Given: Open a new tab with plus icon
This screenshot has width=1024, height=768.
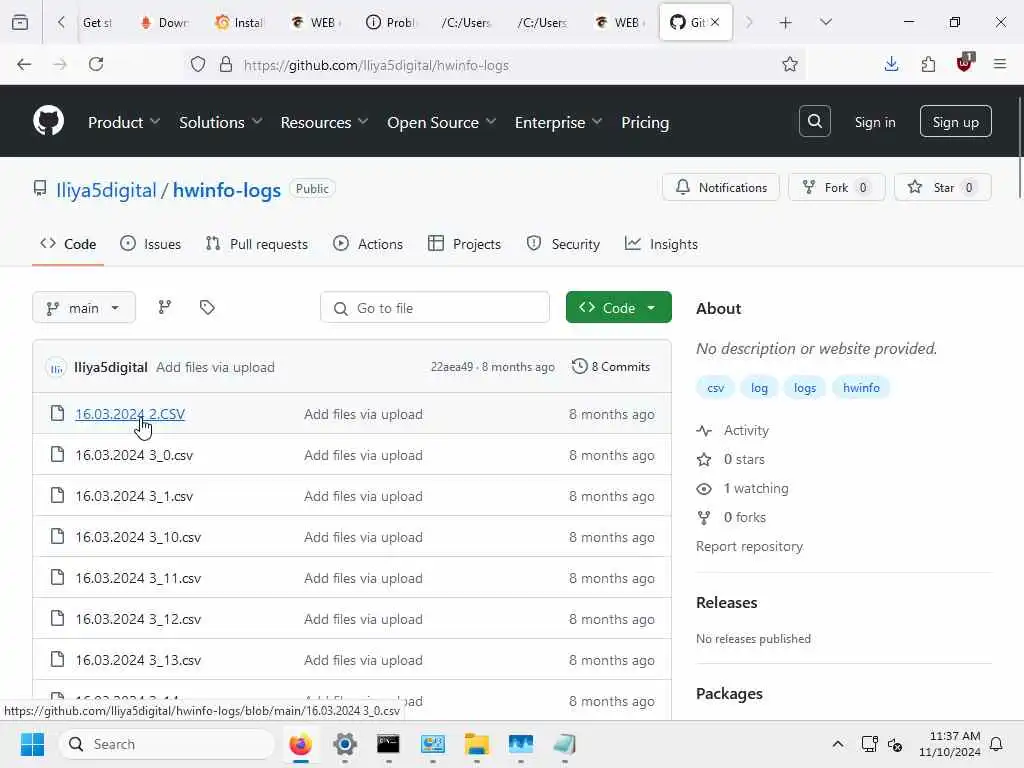Looking at the screenshot, I should coord(786,23).
